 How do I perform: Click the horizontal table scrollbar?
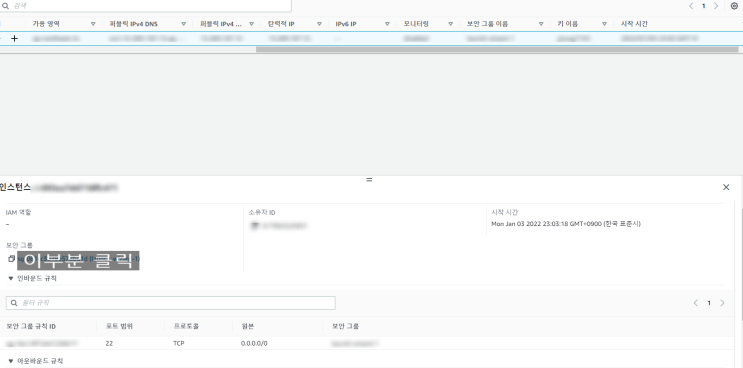click(497, 49)
